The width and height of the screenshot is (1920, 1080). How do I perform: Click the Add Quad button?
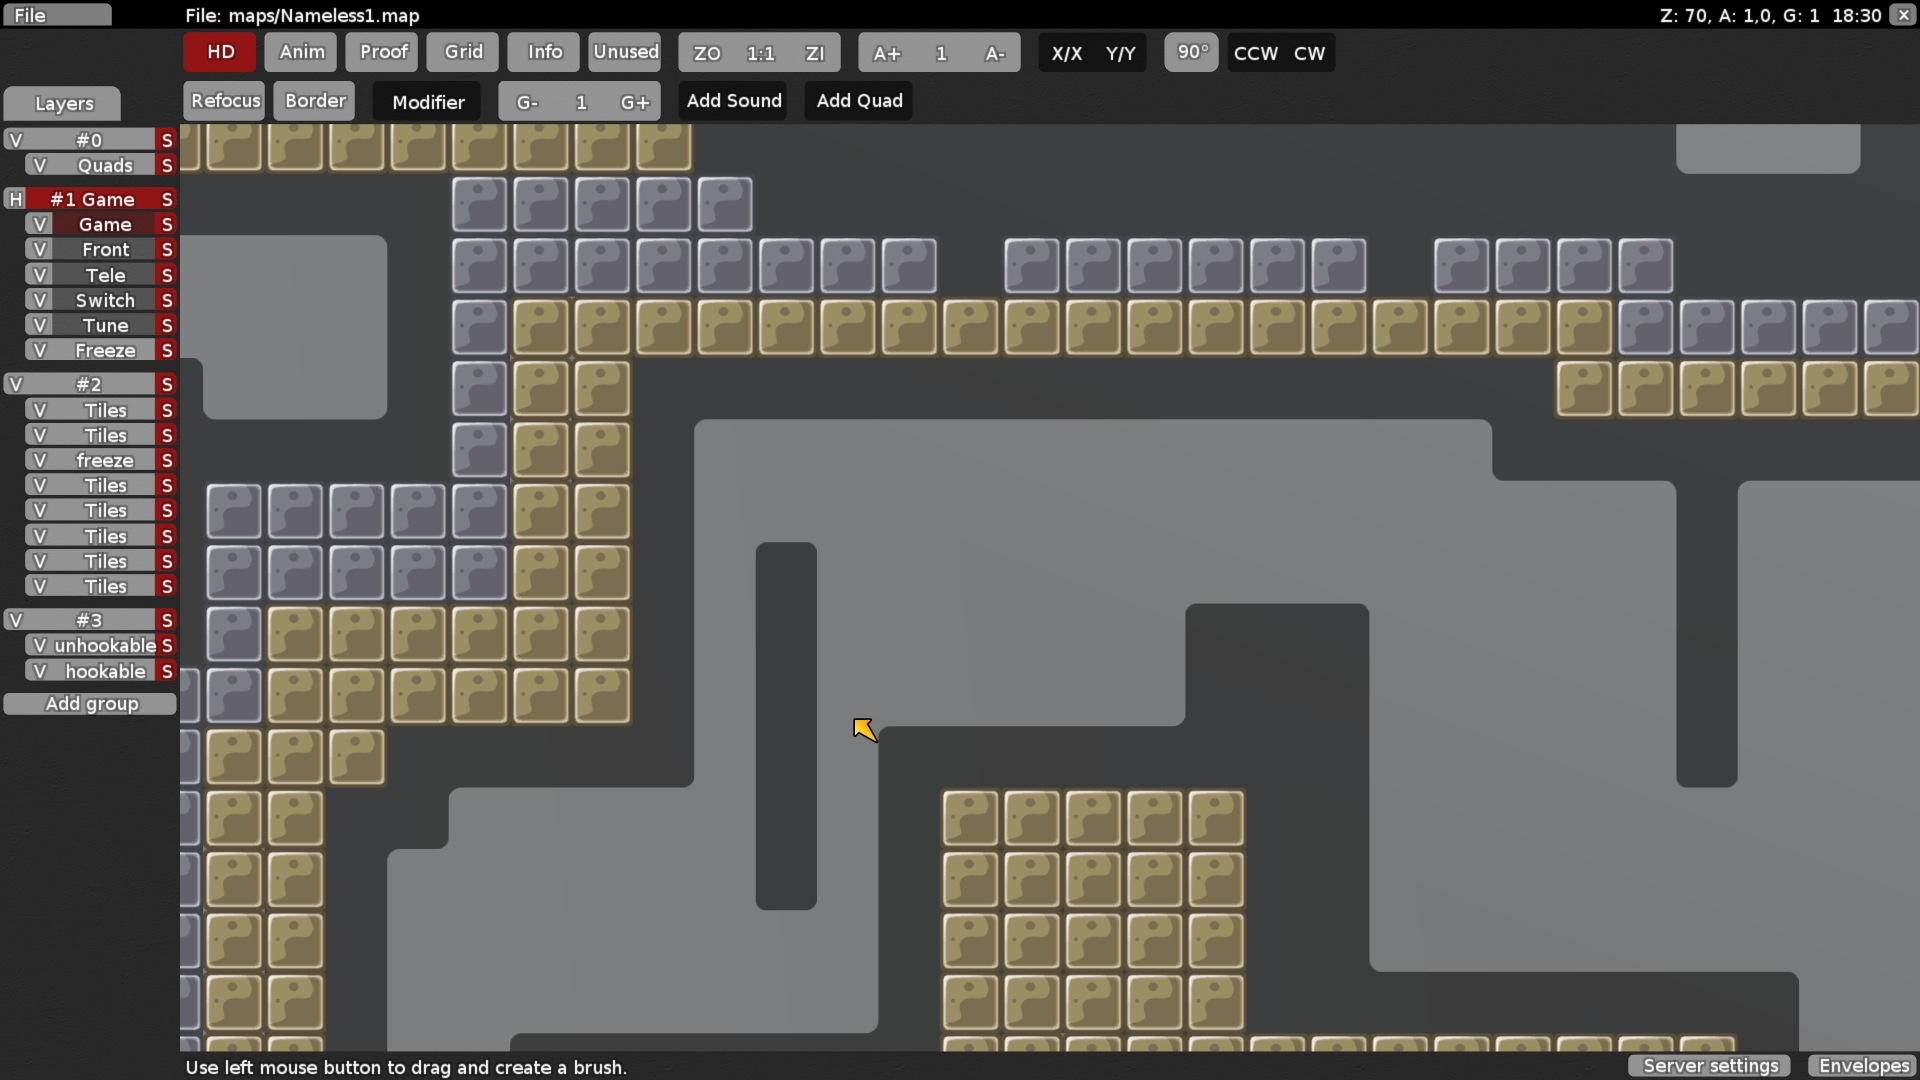(858, 100)
